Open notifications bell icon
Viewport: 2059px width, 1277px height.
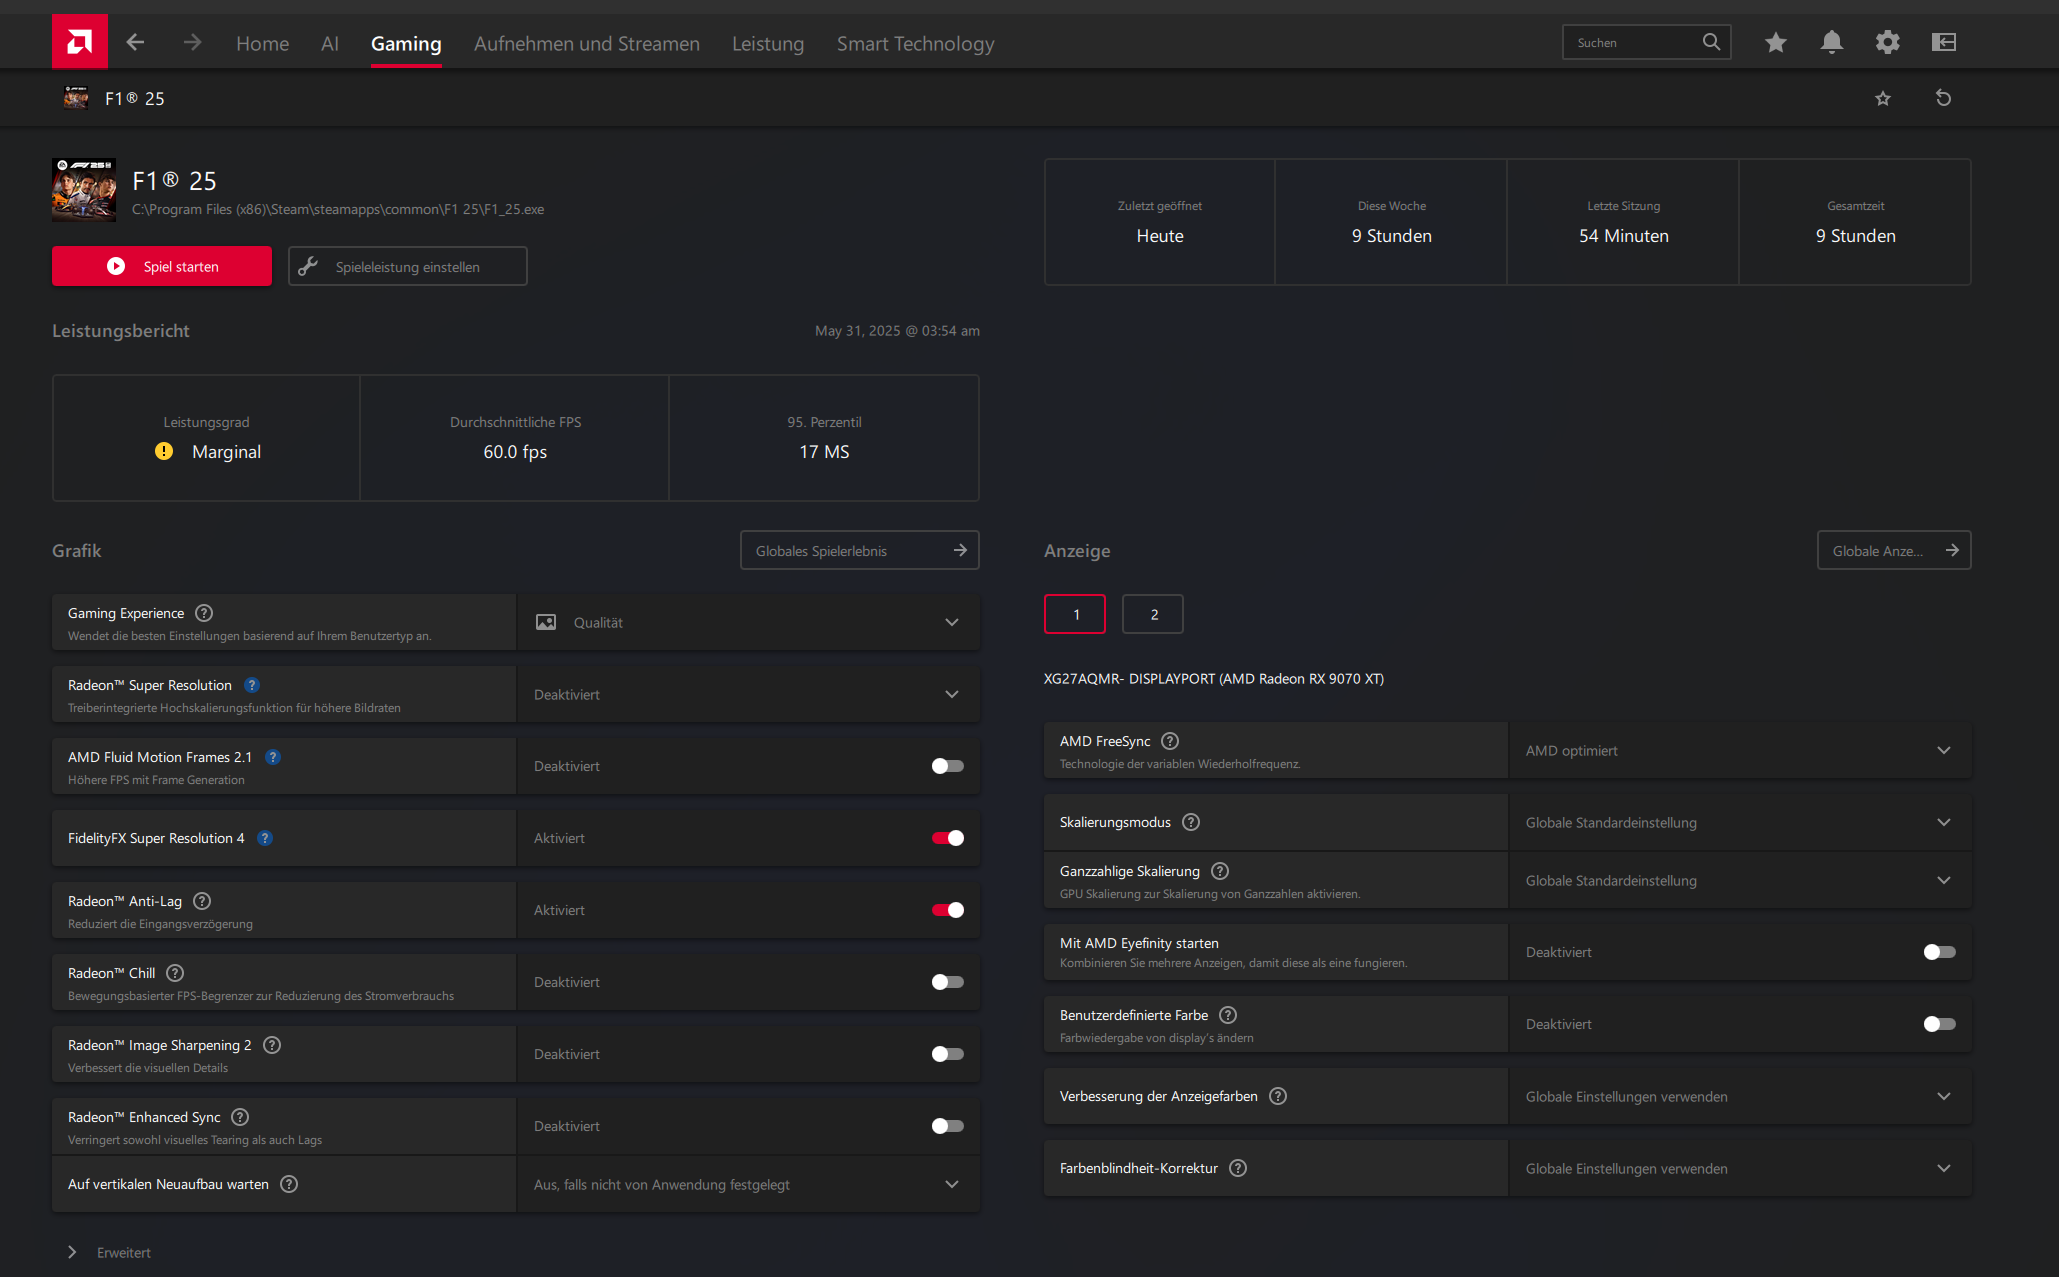coord(1831,42)
